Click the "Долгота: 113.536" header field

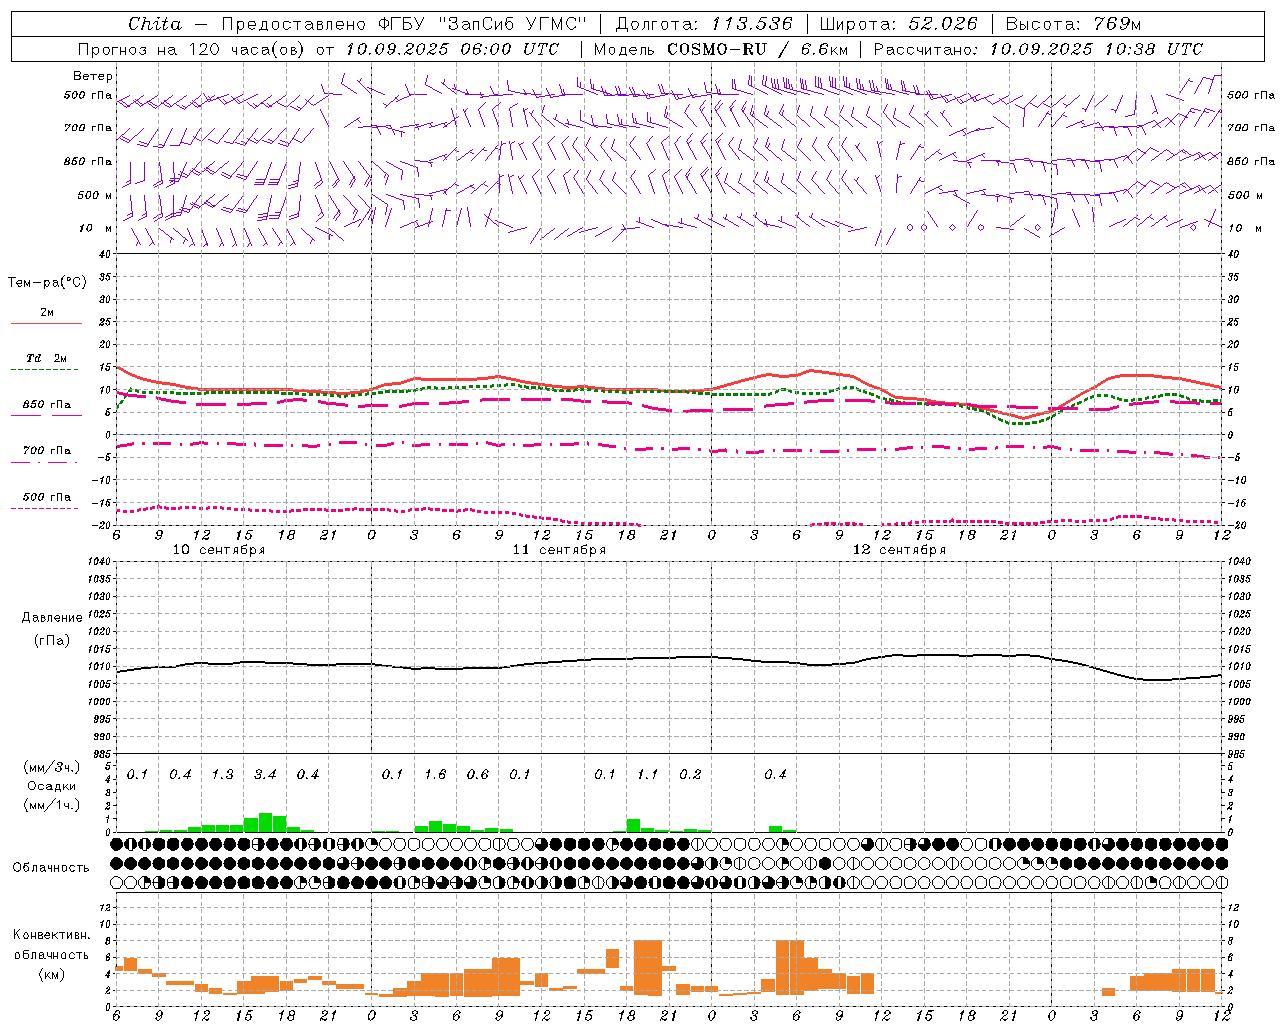pos(704,24)
